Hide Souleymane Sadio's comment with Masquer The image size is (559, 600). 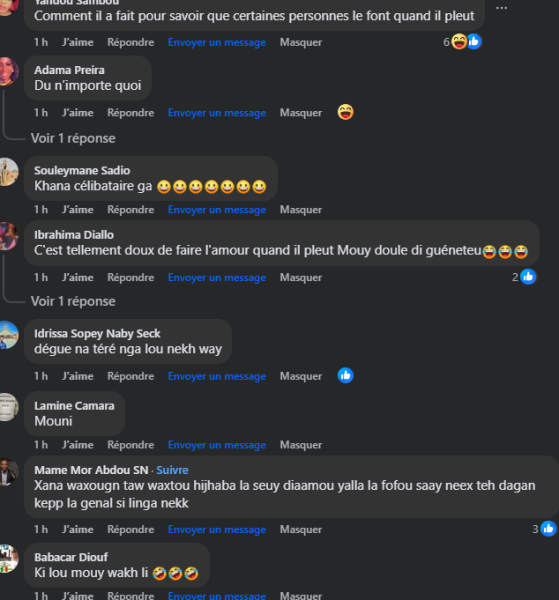tap(301, 210)
